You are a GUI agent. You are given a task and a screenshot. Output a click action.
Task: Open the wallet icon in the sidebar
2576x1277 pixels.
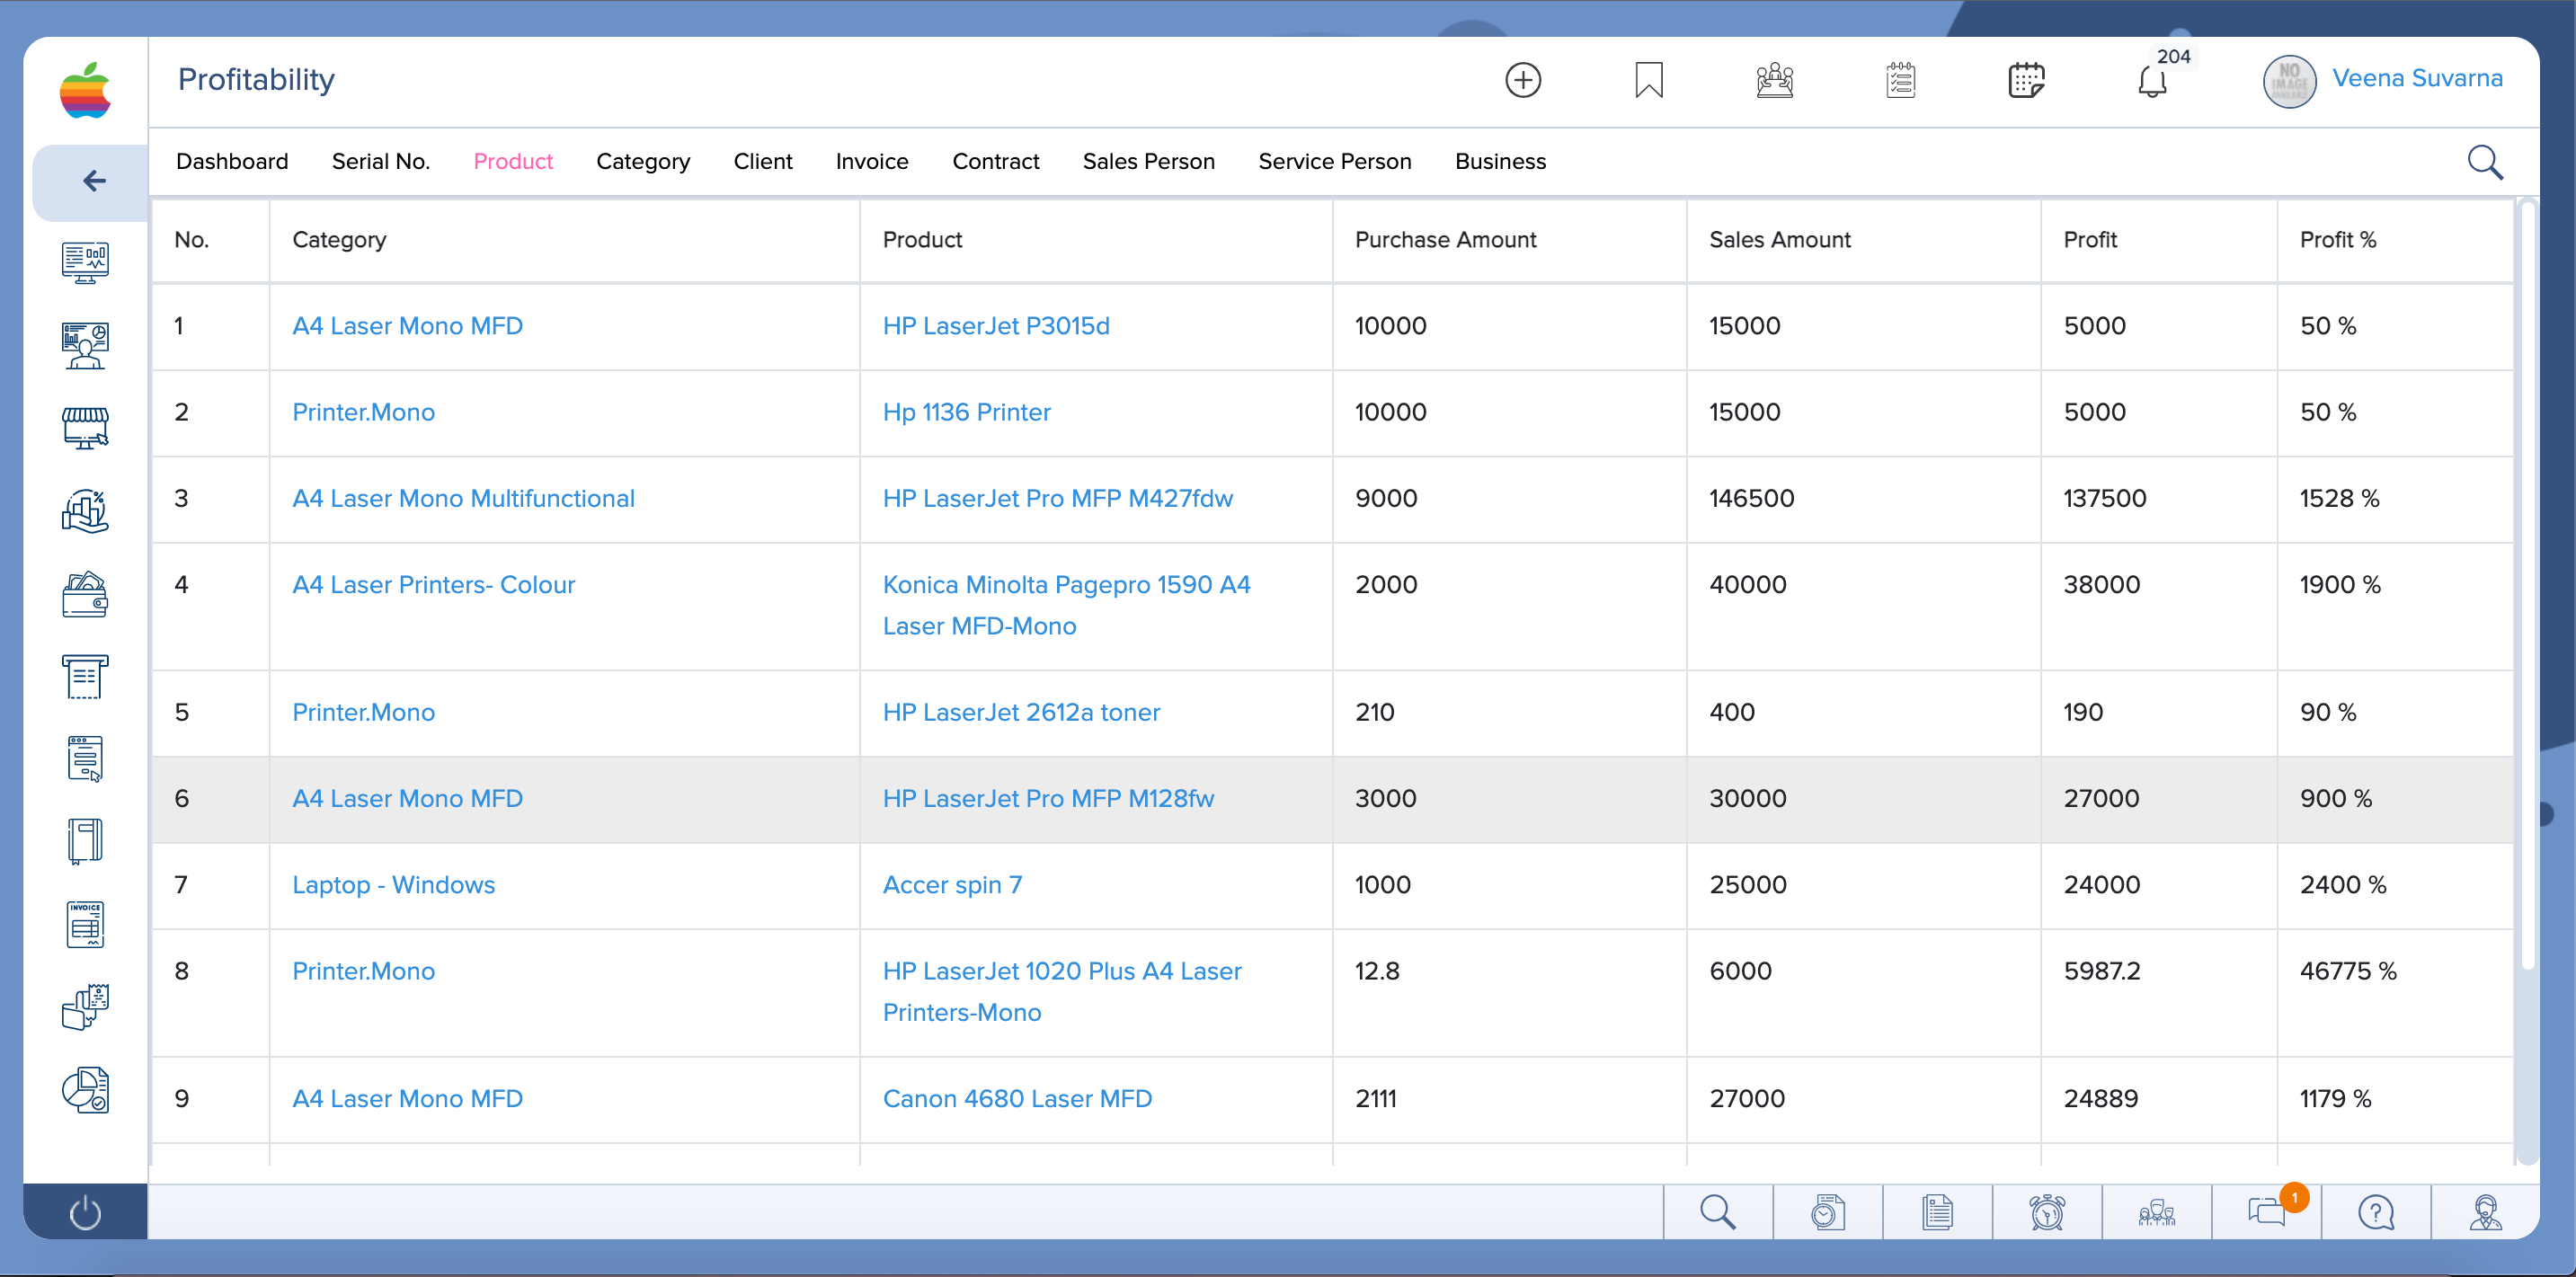pos(85,595)
